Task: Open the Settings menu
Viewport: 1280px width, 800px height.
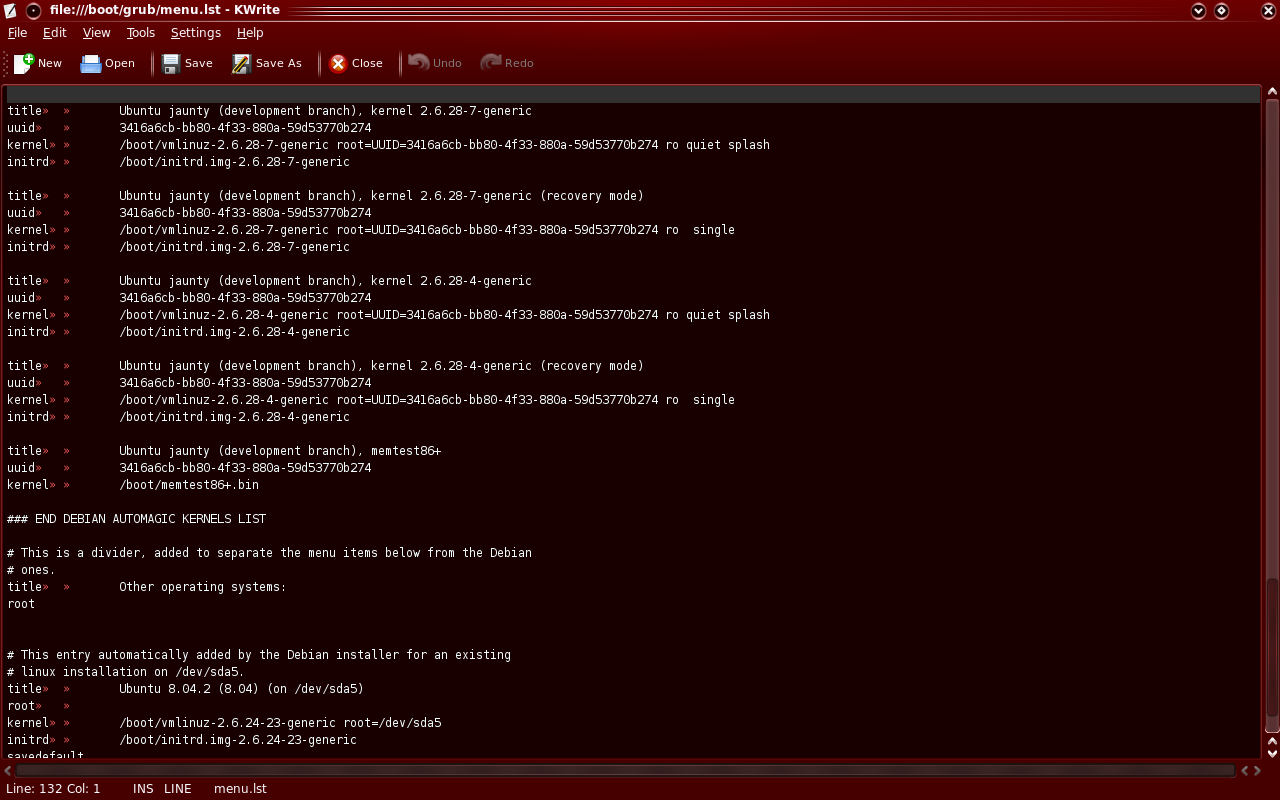Action: coord(196,33)
